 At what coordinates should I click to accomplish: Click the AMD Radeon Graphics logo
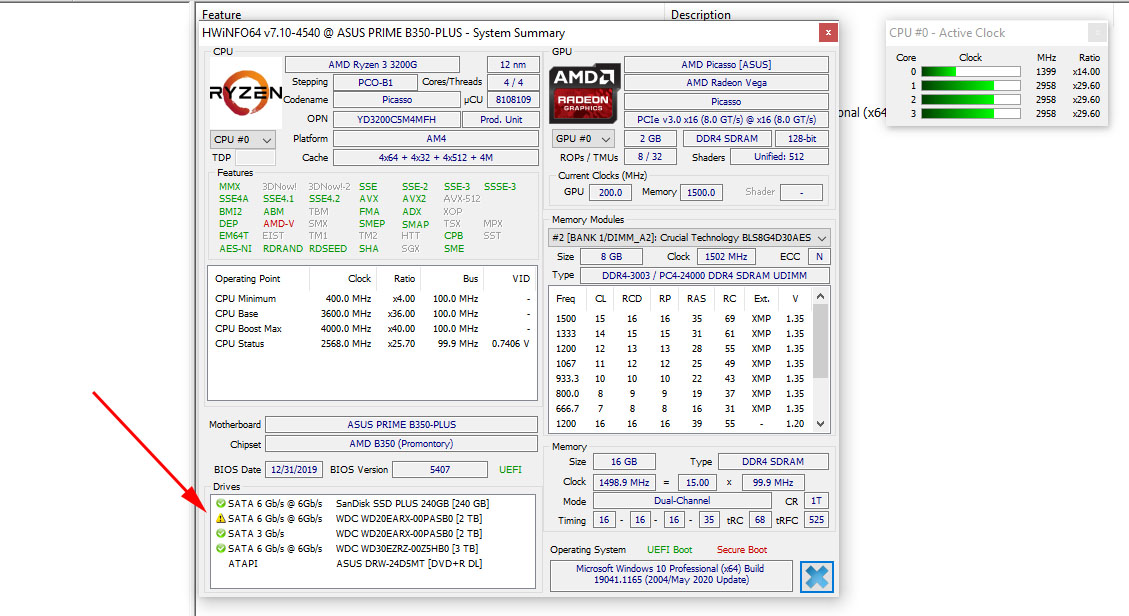(x=584, y=94)
